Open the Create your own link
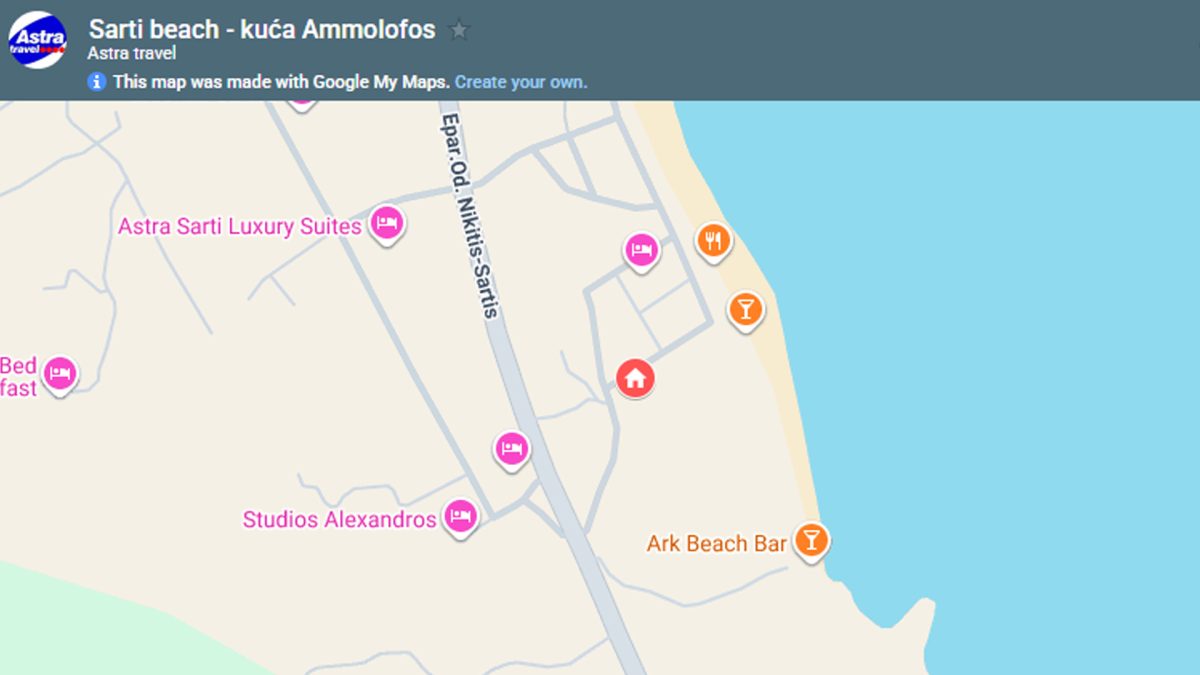The width and height of the screenshot is (1200, 675). [521, 82]
